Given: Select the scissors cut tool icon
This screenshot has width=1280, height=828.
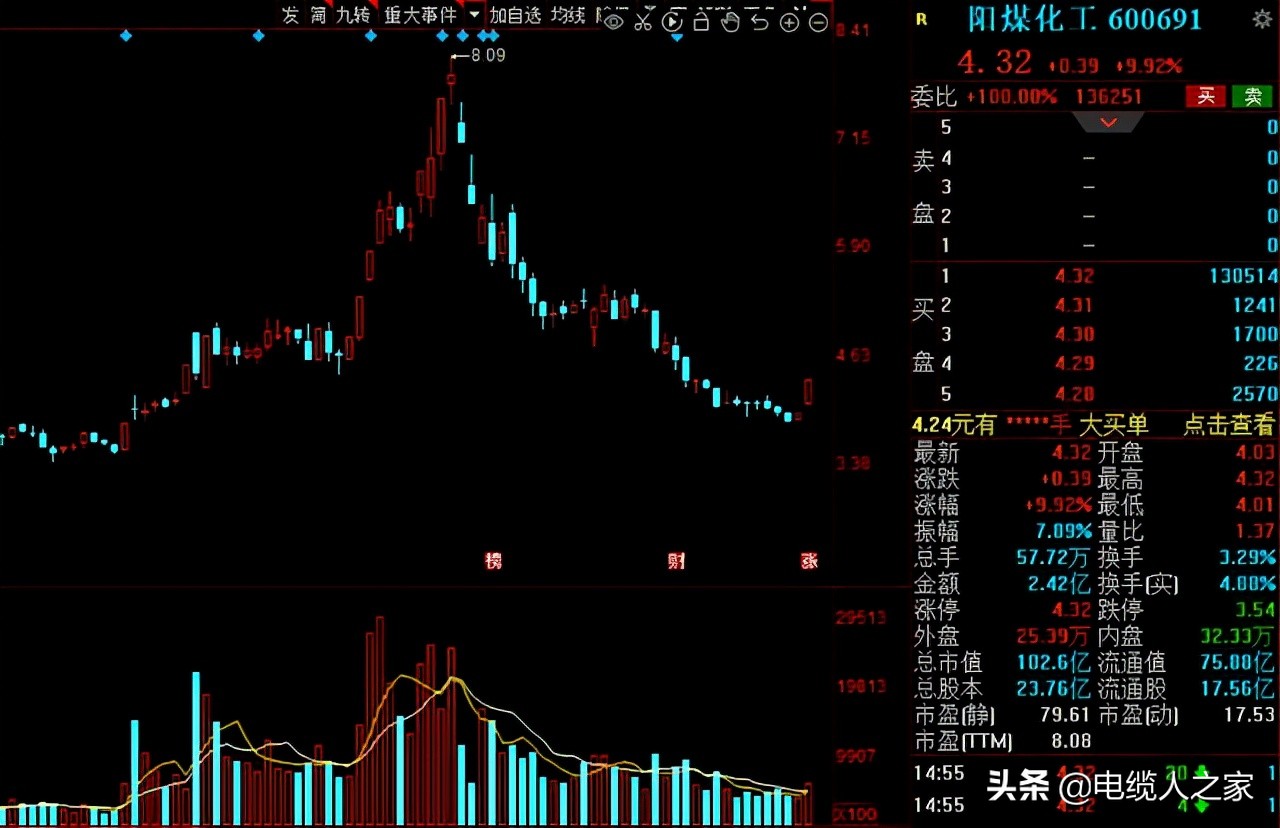Looking at the screenshot, I should [x=643, y=21].
